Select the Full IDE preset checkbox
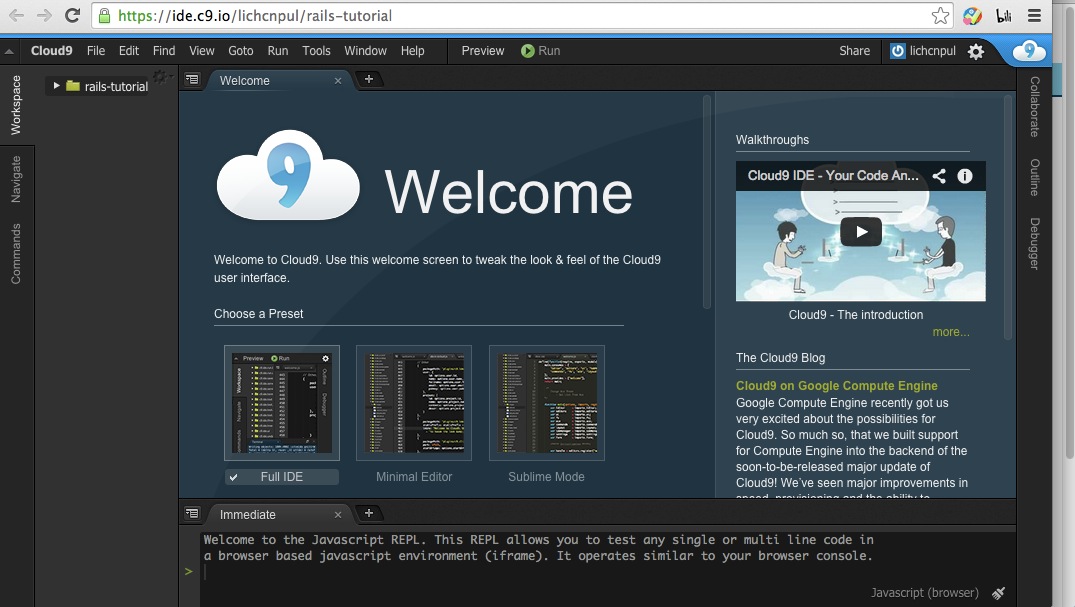The image size is (1075, 607). click(x=234, y=477)
